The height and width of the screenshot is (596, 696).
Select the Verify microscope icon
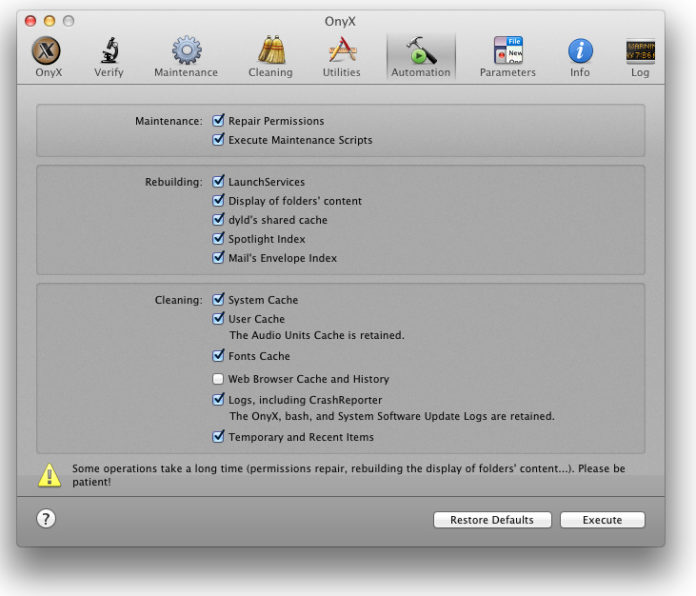point(109,52)
